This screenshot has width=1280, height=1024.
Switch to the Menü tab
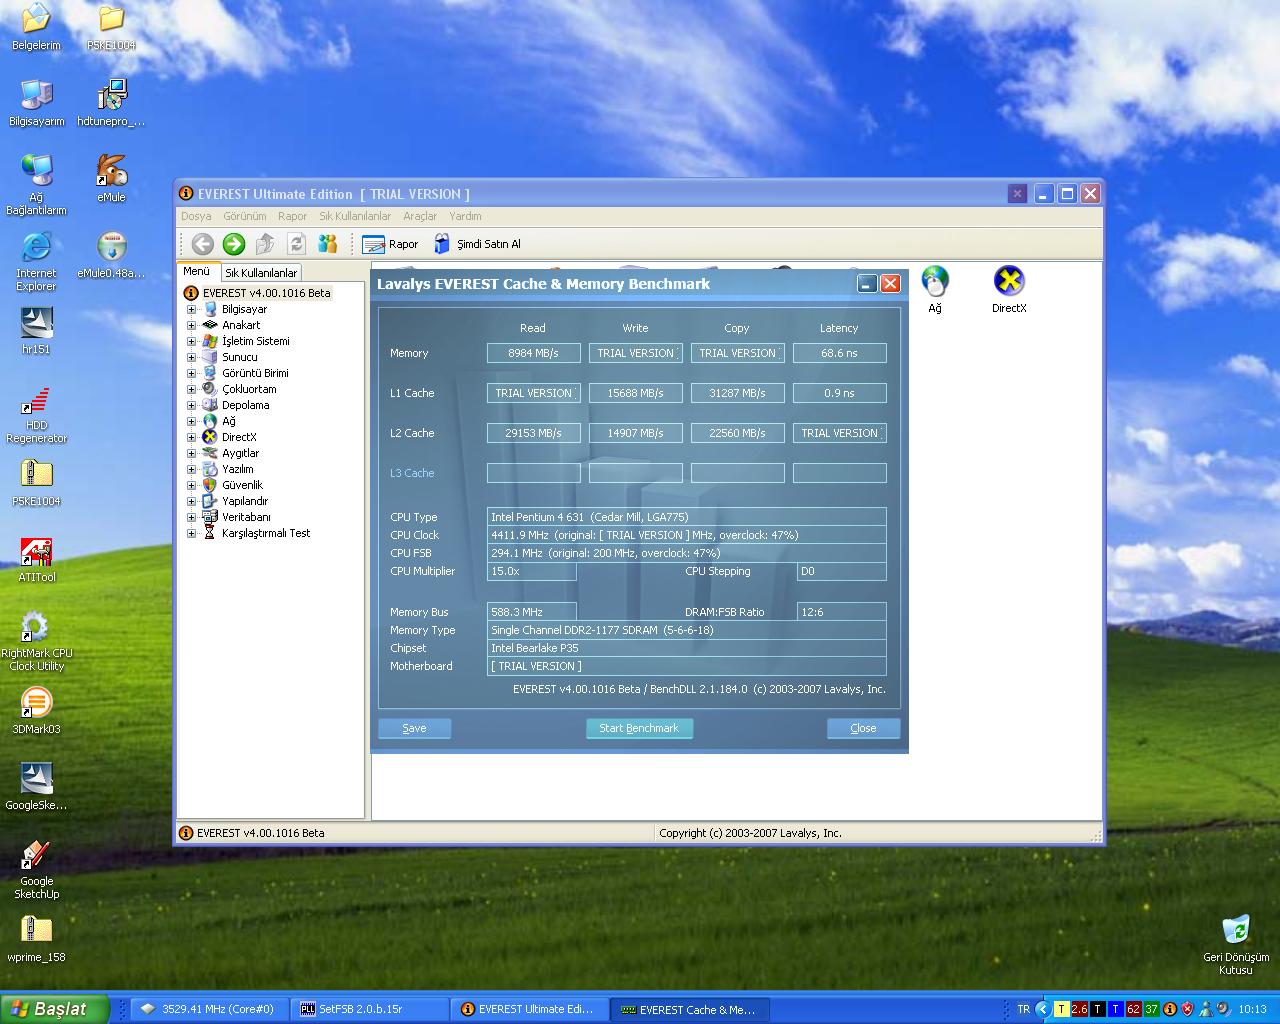196,271
